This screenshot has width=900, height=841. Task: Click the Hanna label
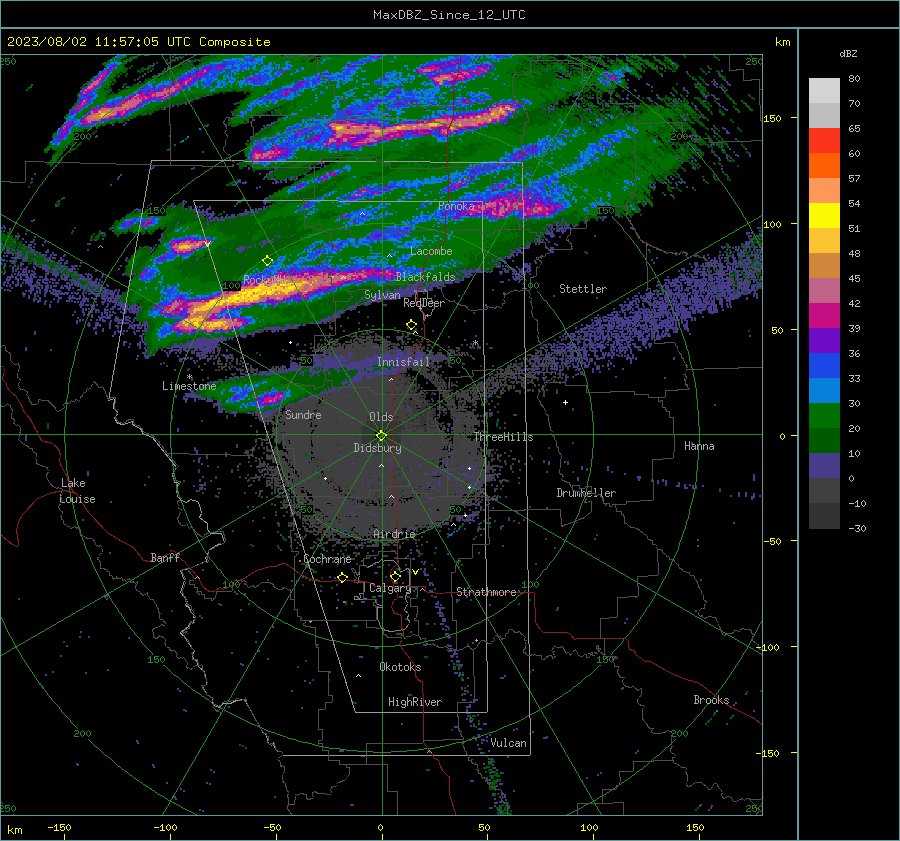pyautogui.click(x=699, y=446)
